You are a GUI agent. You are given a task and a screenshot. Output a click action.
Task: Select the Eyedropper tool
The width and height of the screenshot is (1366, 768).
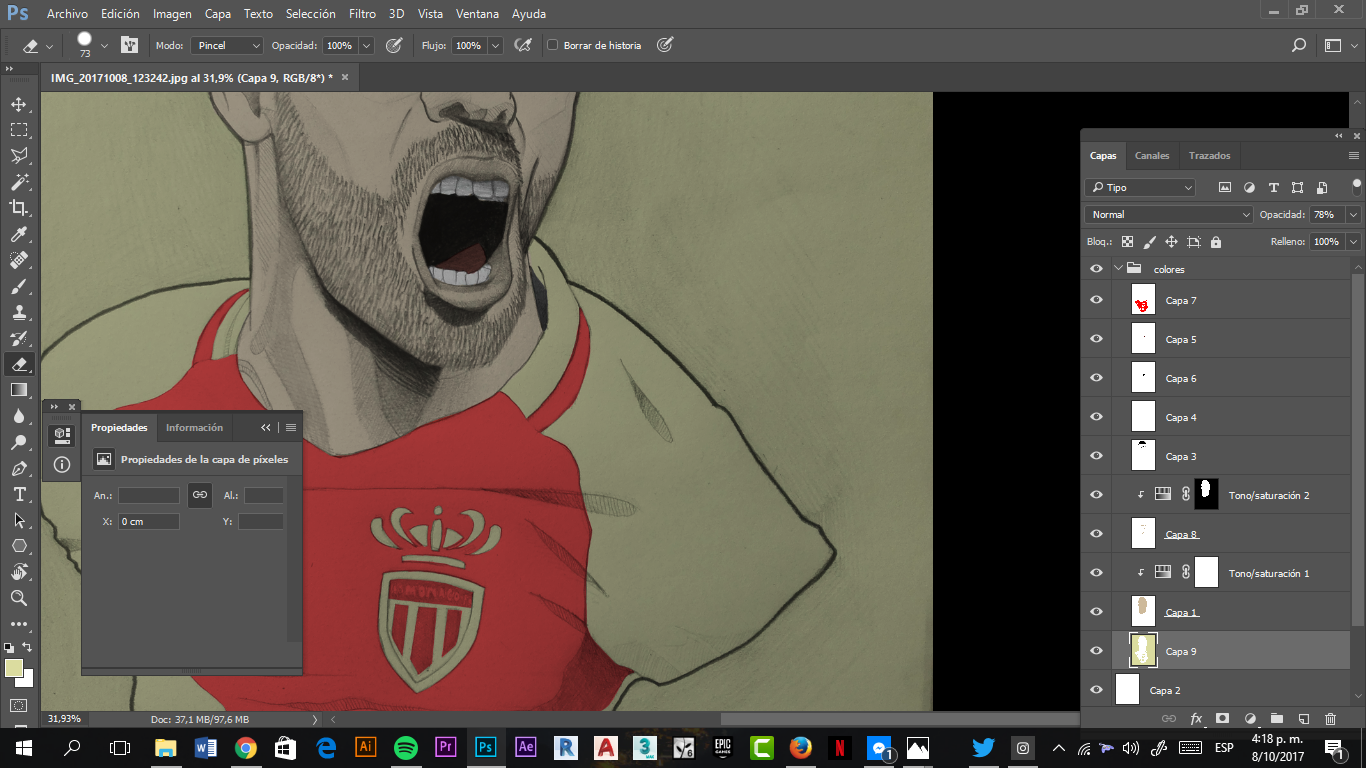(x=18, y=234)
